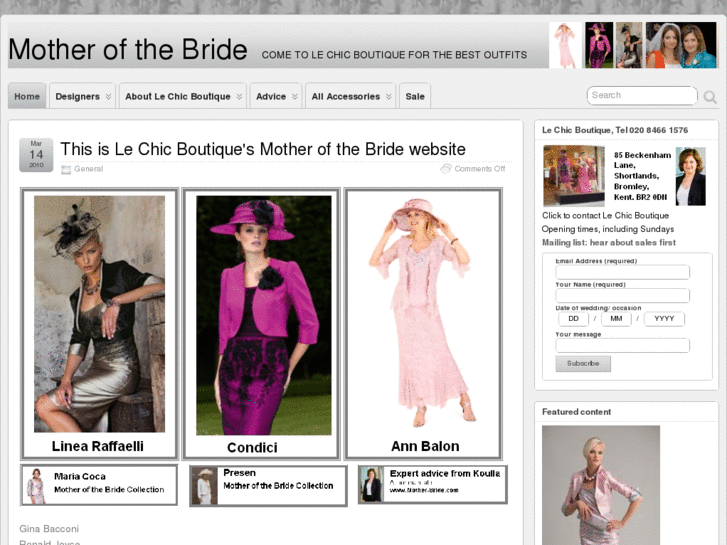727x545 pixels.
Task: Expand the Designers dropdown arrow
Action: (x=108, y=96)
